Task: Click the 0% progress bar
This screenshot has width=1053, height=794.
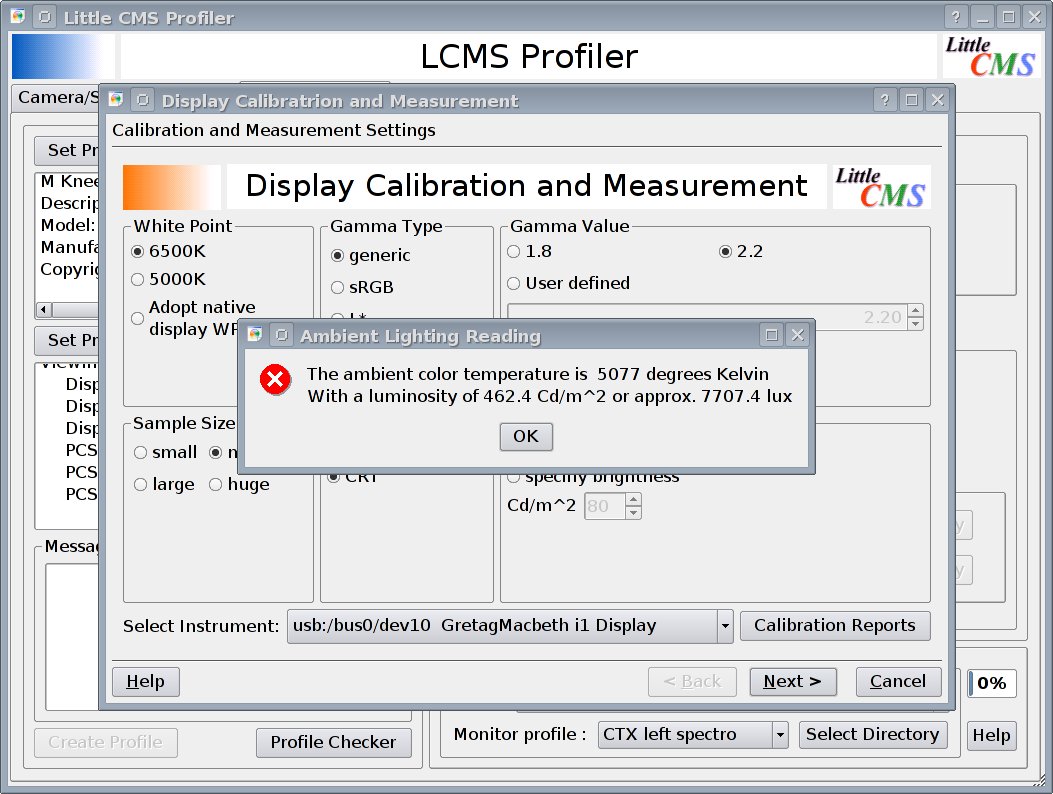Action: click(991, 683)
